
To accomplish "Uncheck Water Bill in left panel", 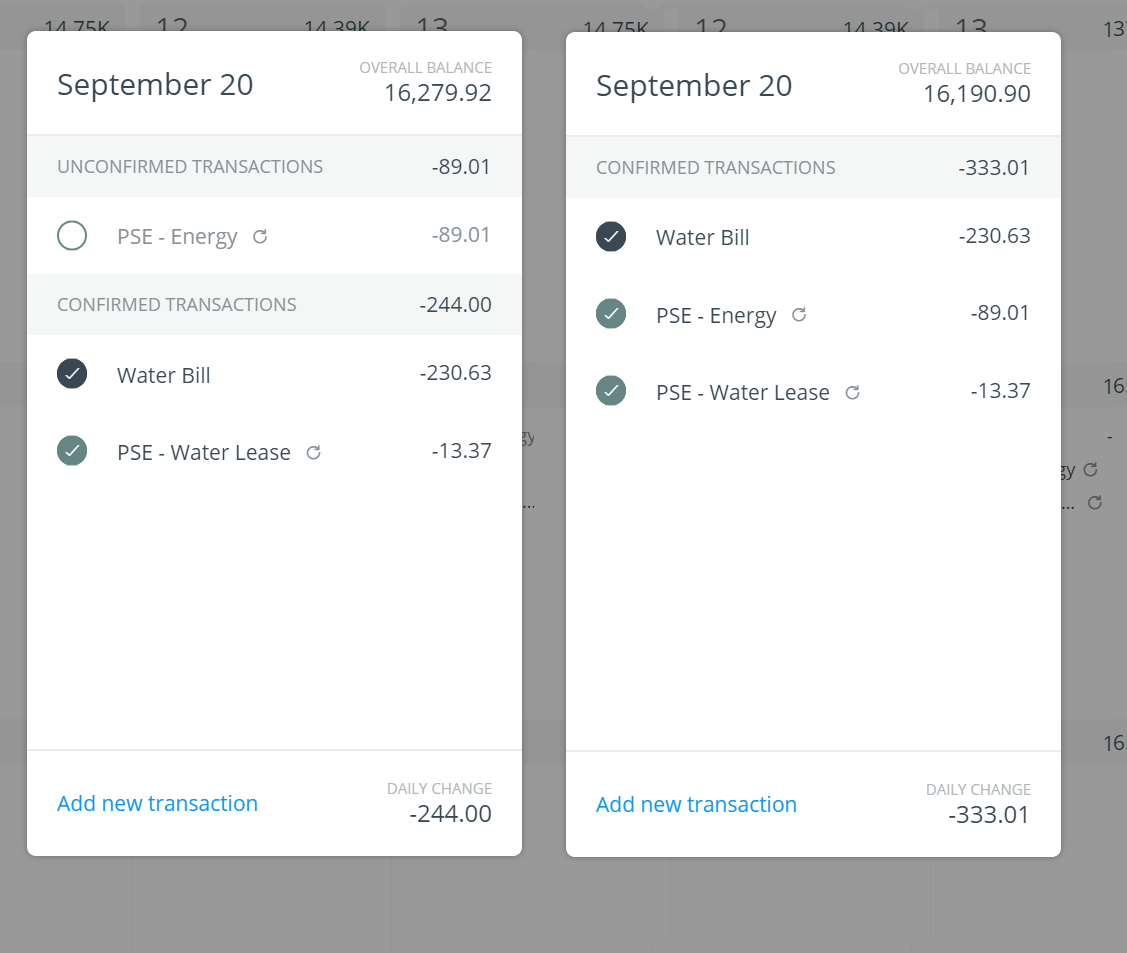I will [72, 374].
